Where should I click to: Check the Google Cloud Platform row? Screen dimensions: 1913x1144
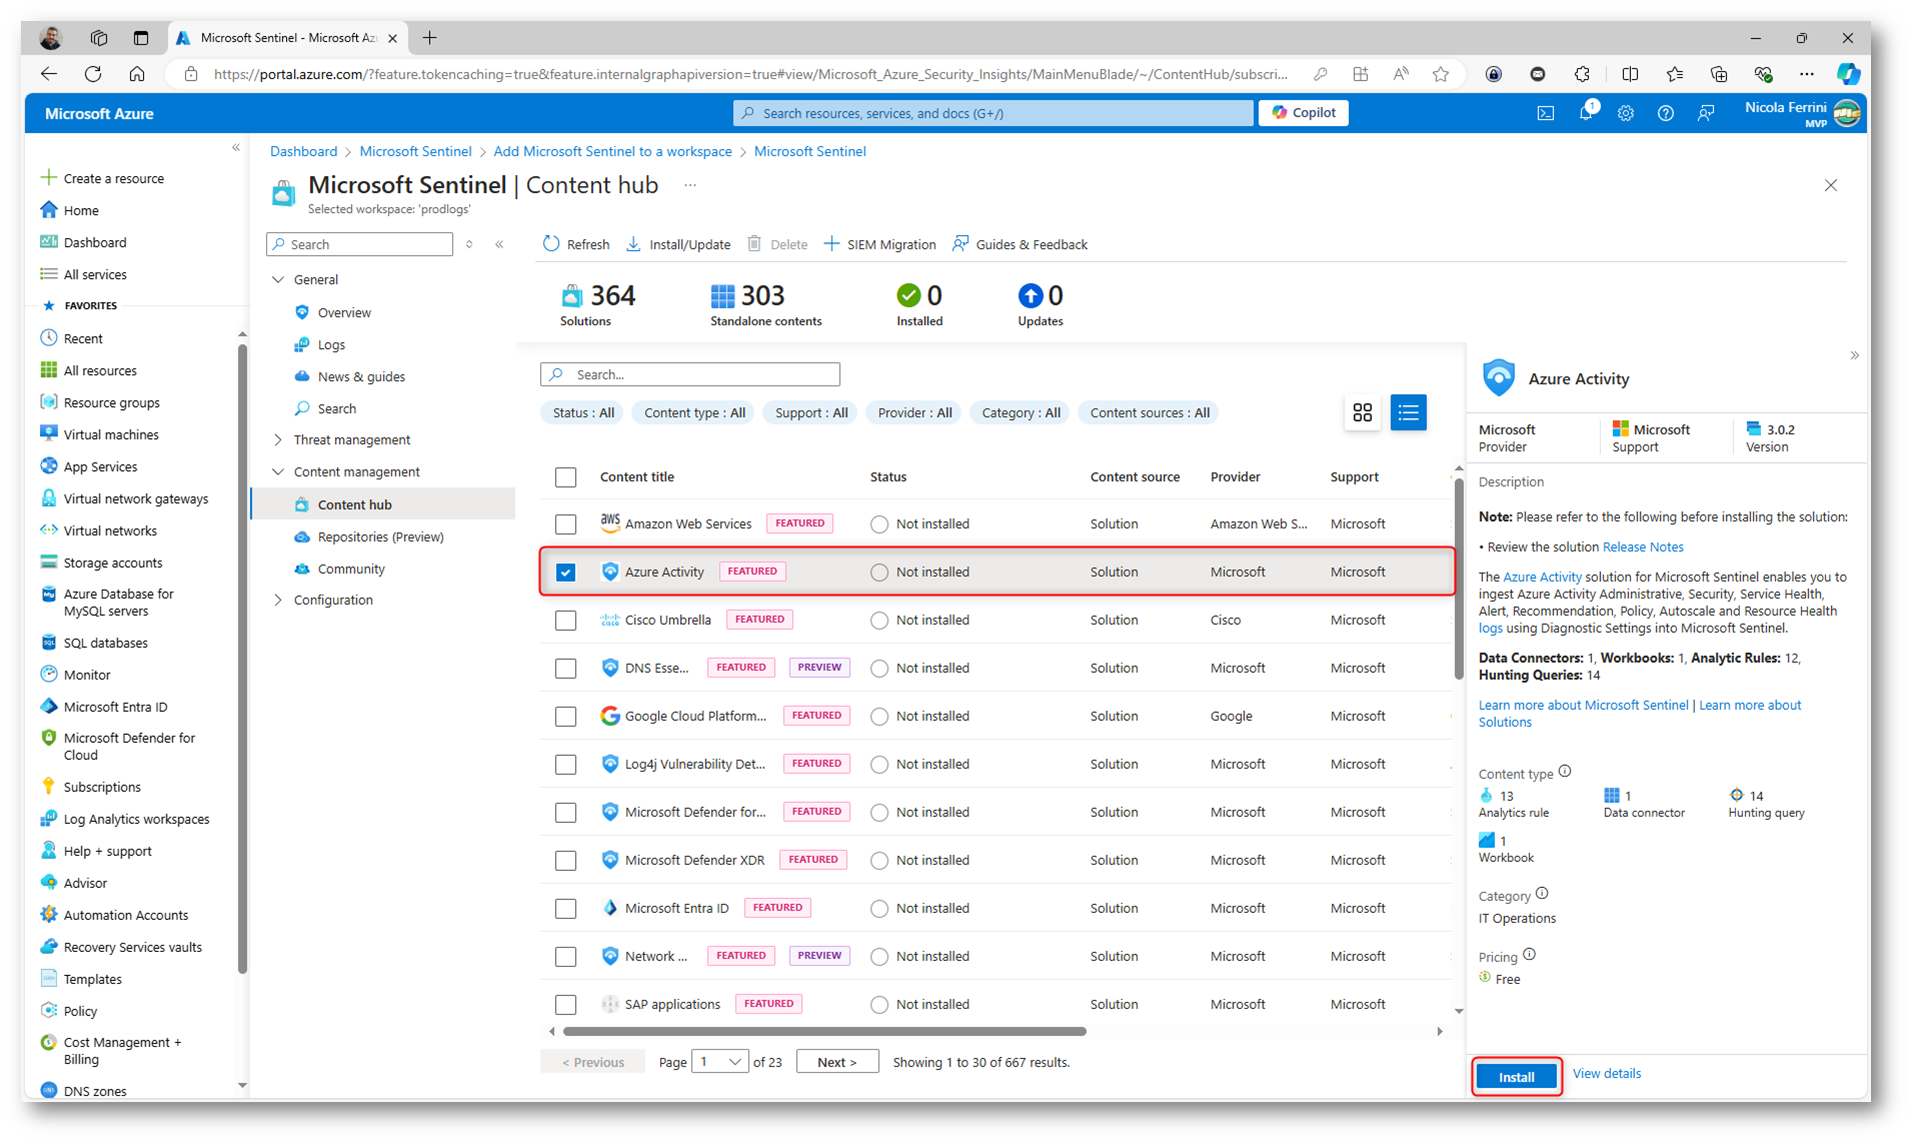(x=566, y=716)
